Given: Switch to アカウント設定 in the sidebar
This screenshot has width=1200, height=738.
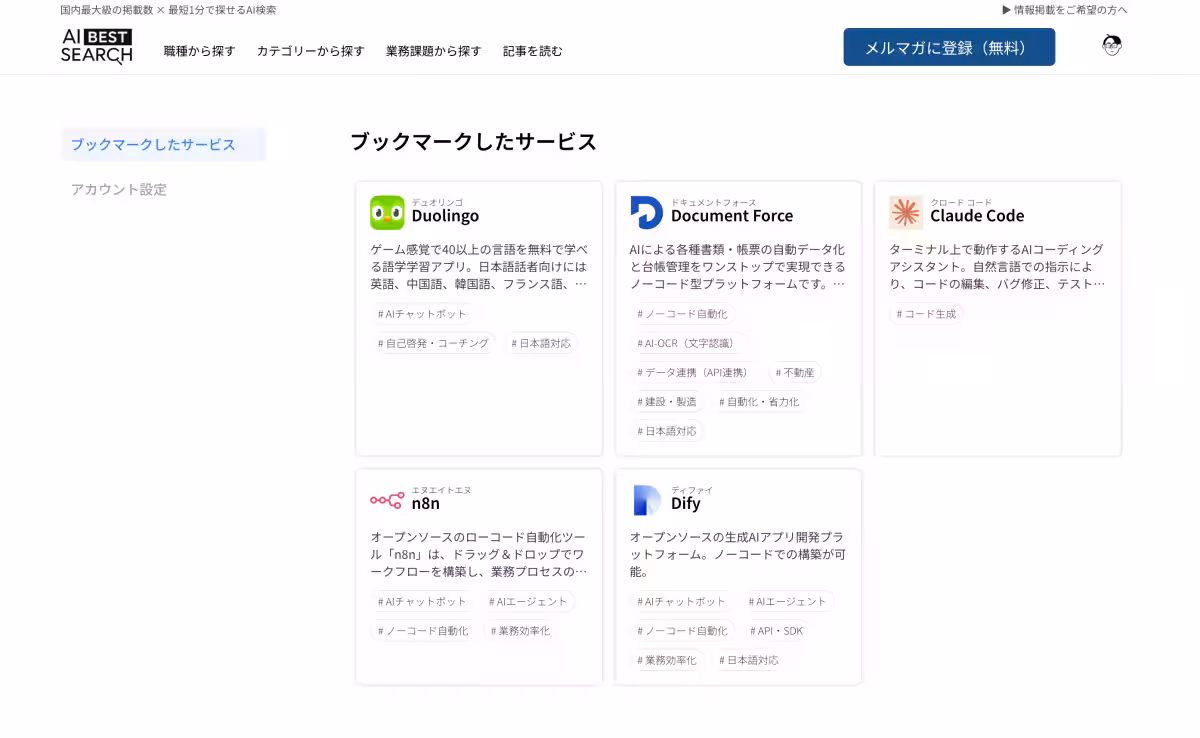Looking at the screenshot, I should click(118, 189).
